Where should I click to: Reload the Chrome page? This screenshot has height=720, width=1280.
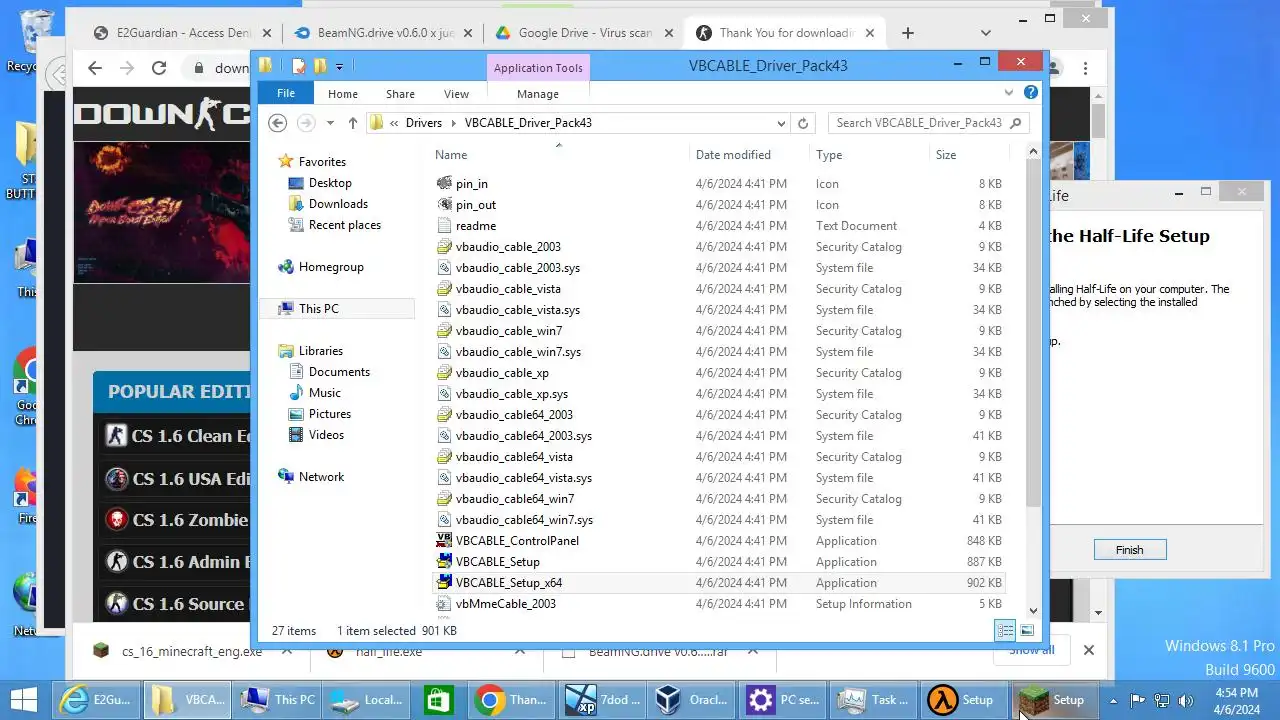[159, 68]
